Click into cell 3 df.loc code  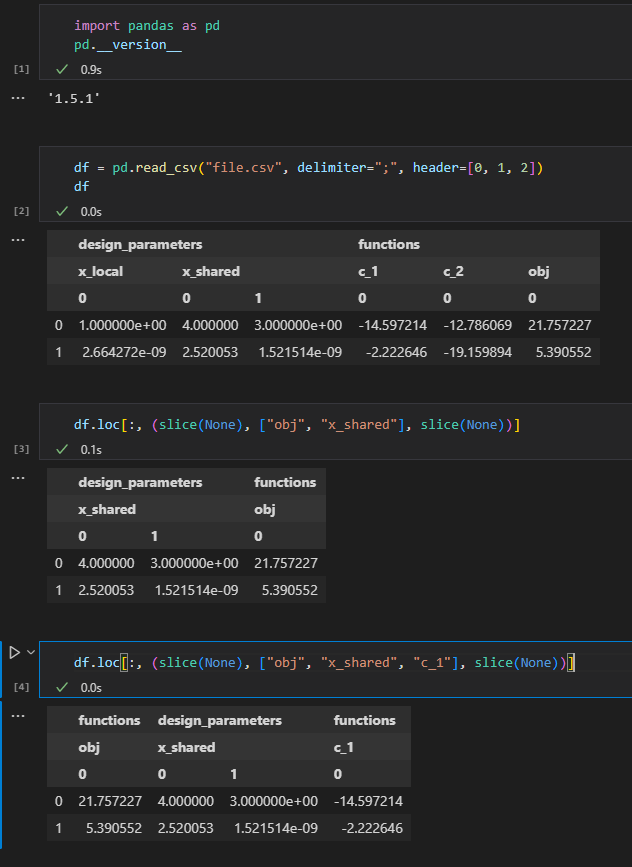click(297, 425)
